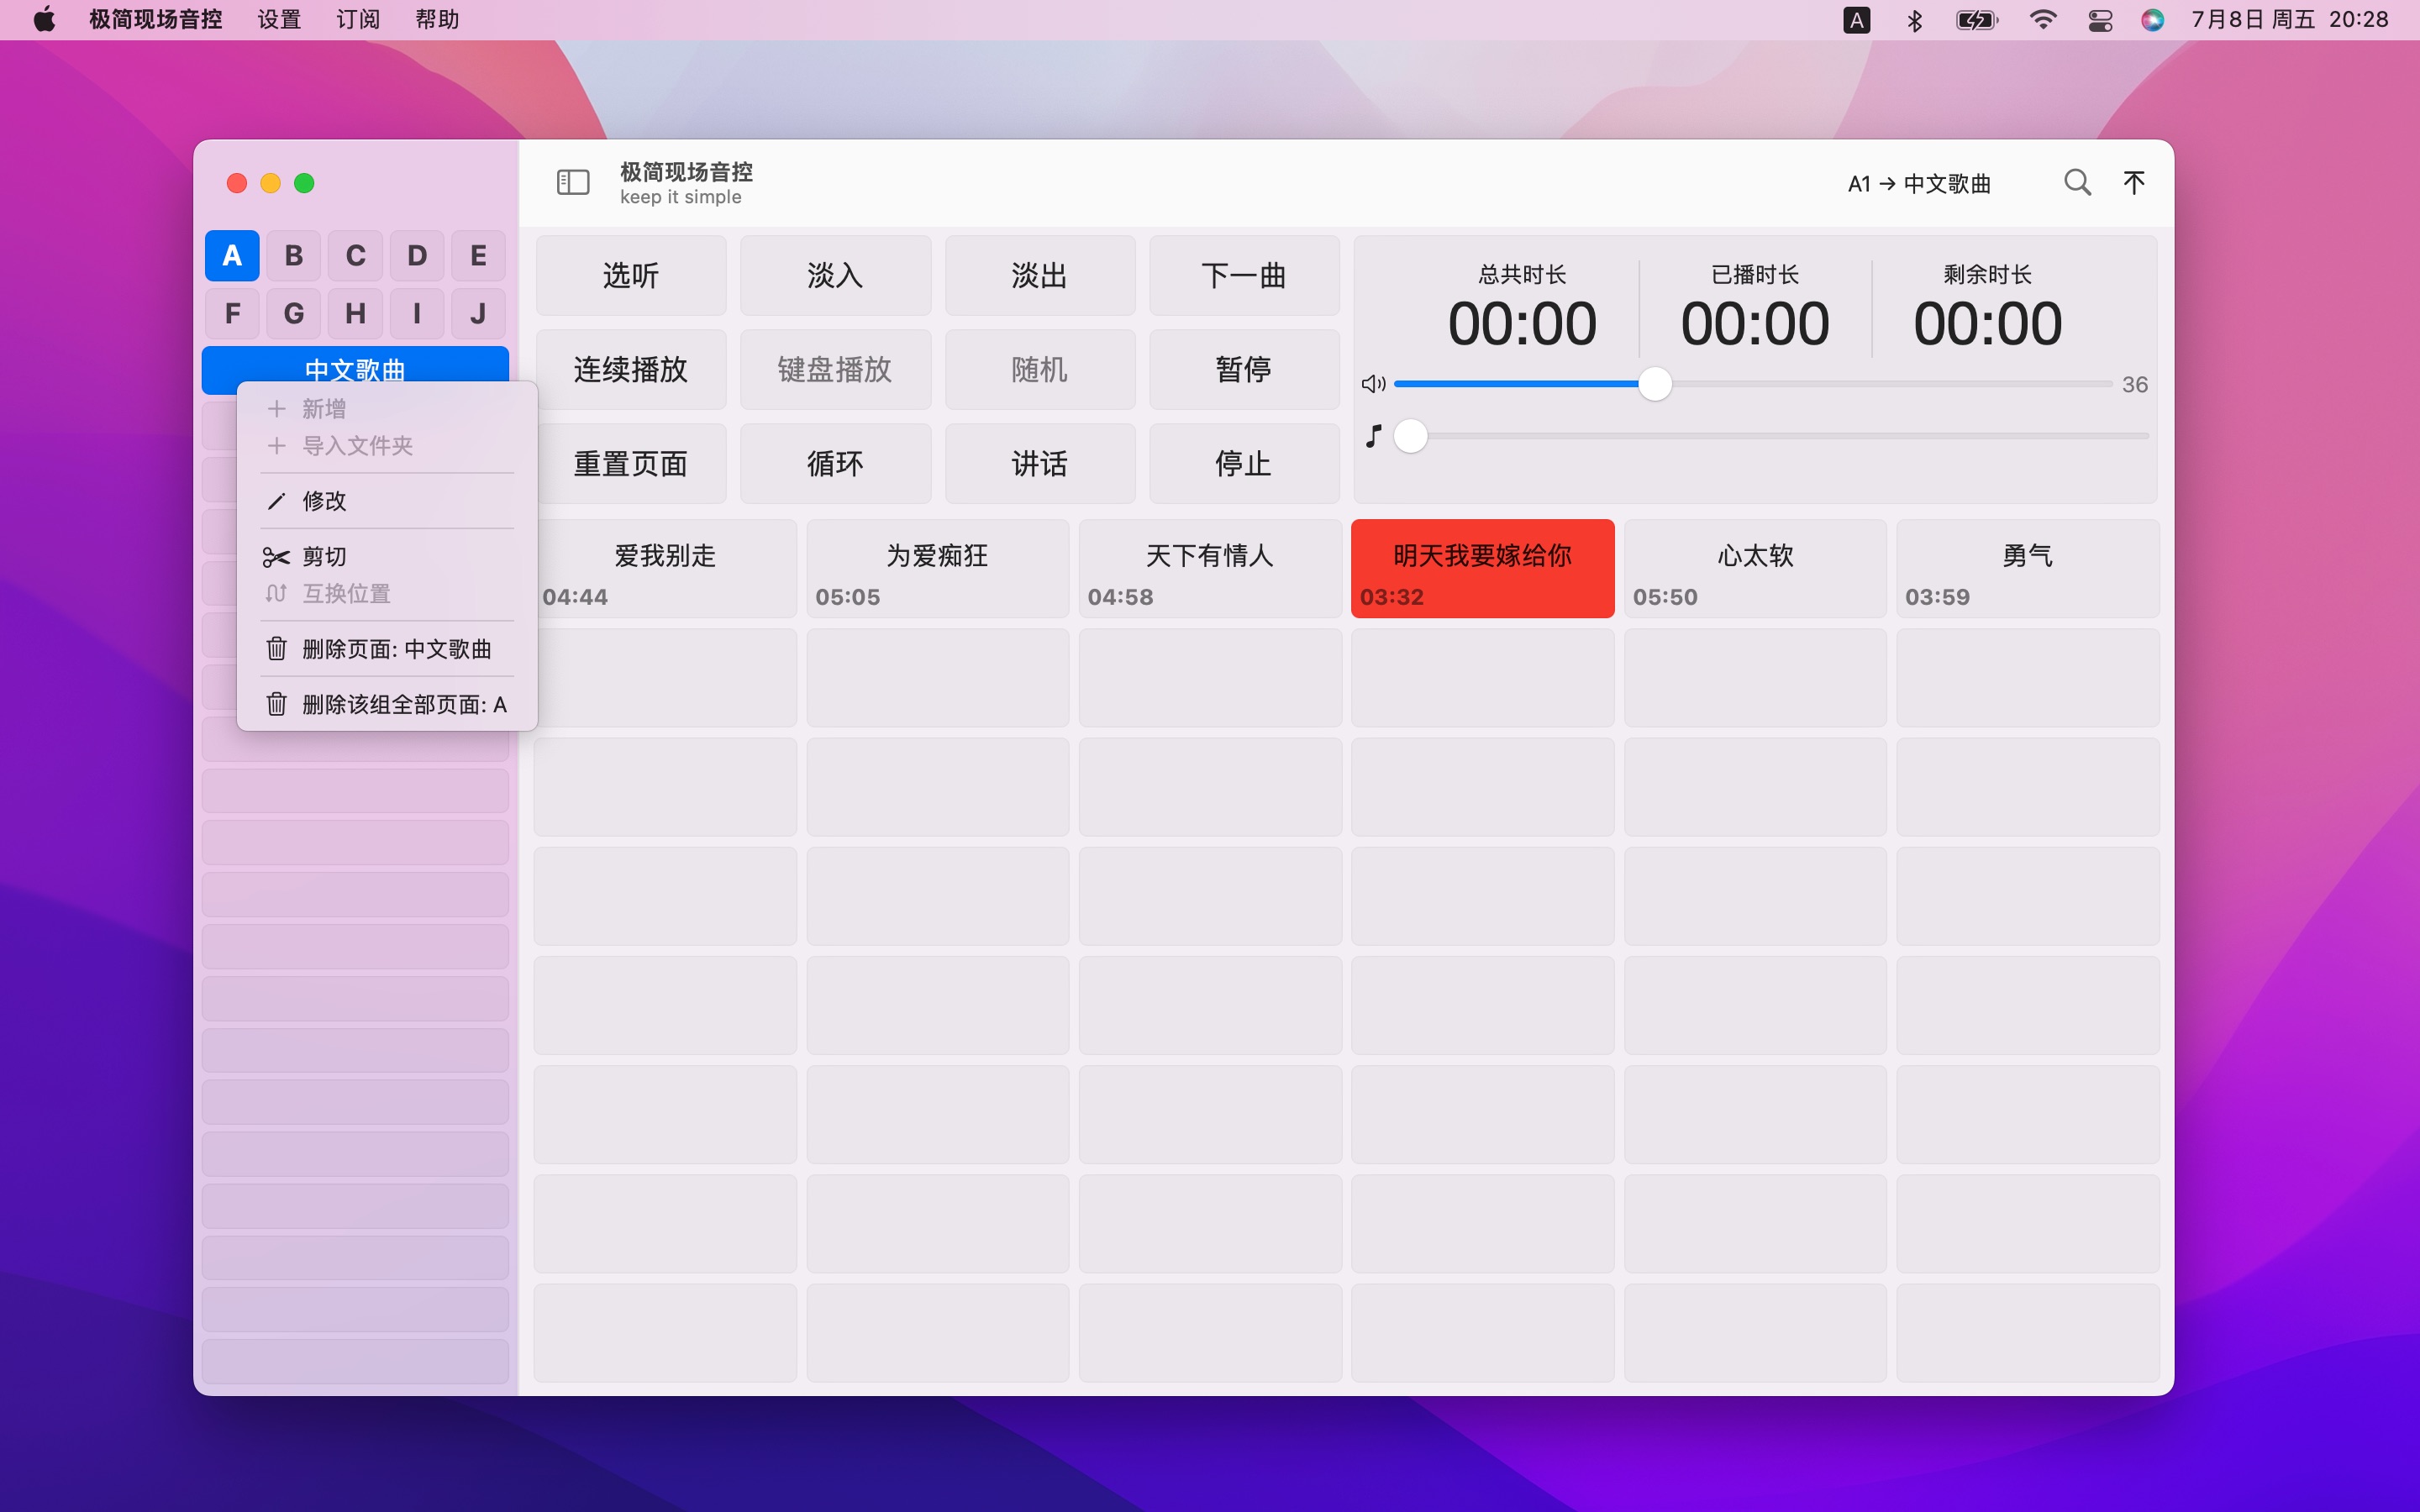
Task: Open the 设置 menu
Action: pyautogui.click(x=278, y=20)
